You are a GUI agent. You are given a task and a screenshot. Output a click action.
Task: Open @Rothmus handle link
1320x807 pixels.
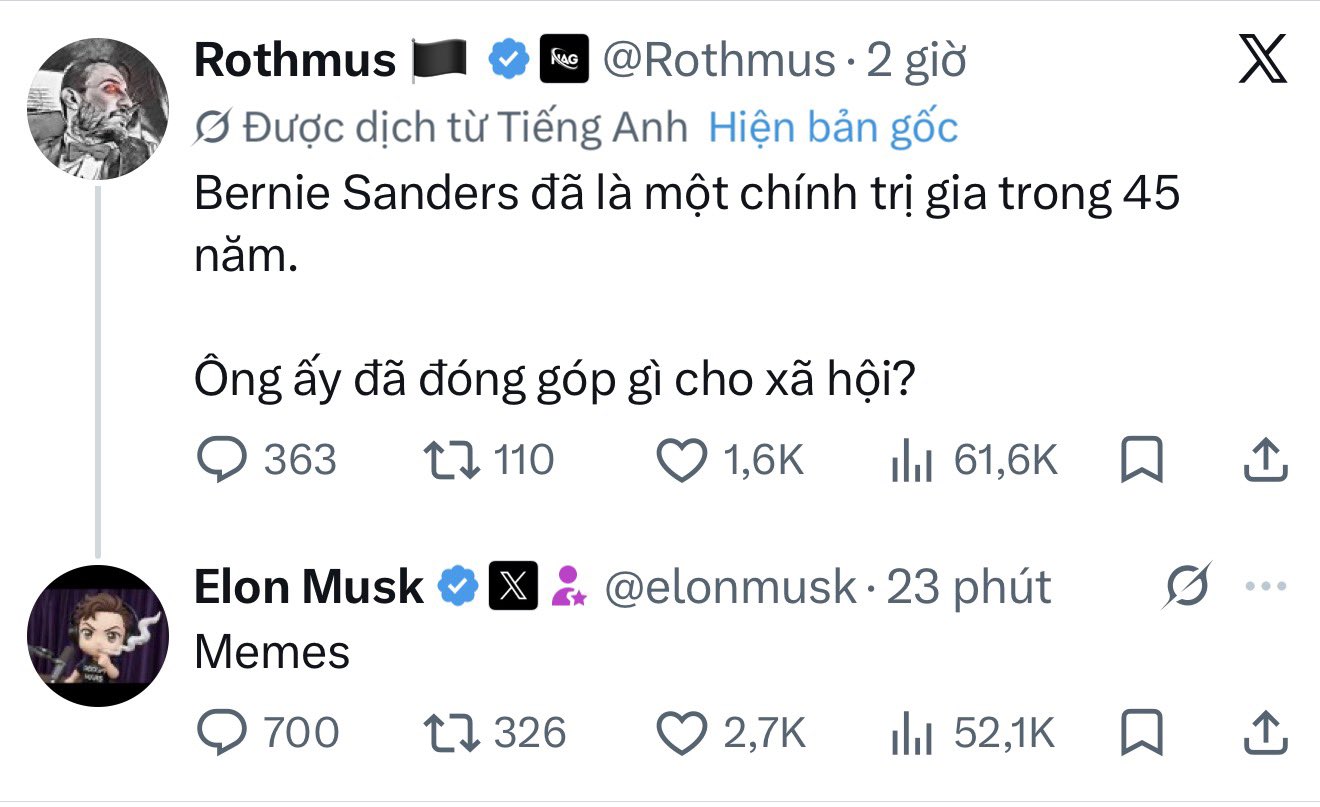(718, 61)
